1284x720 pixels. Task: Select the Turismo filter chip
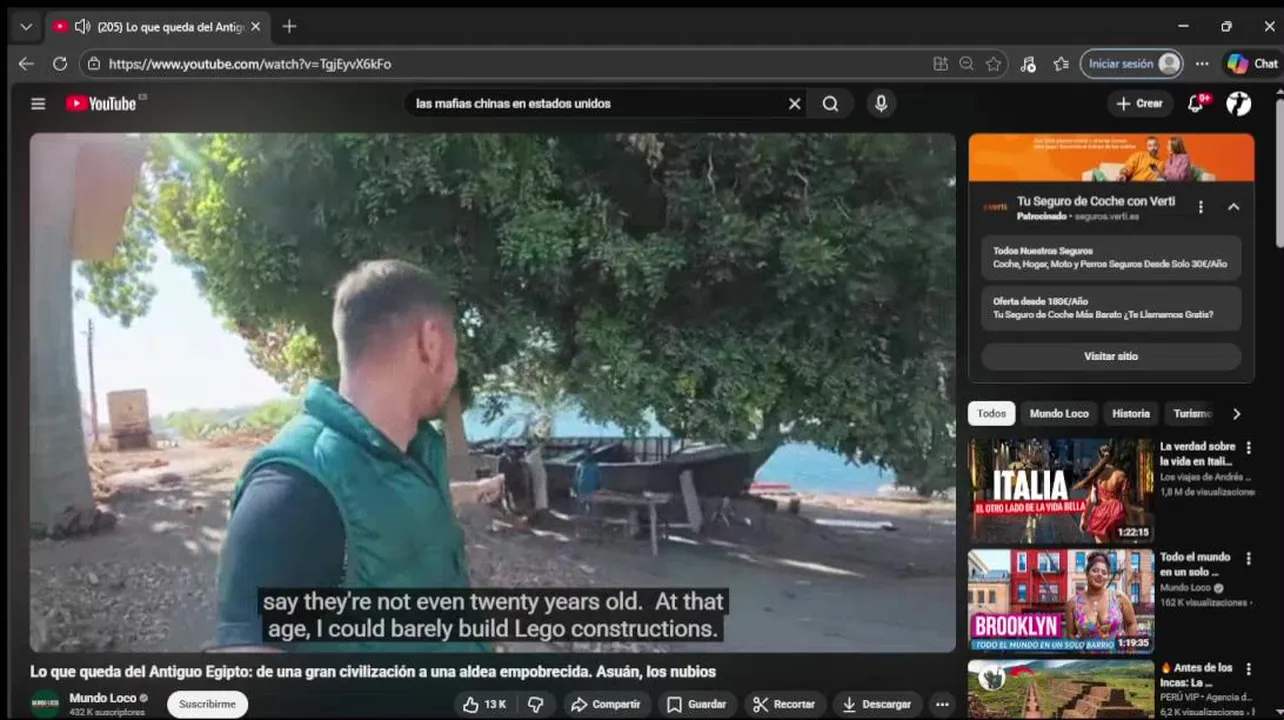(1192, 413)
